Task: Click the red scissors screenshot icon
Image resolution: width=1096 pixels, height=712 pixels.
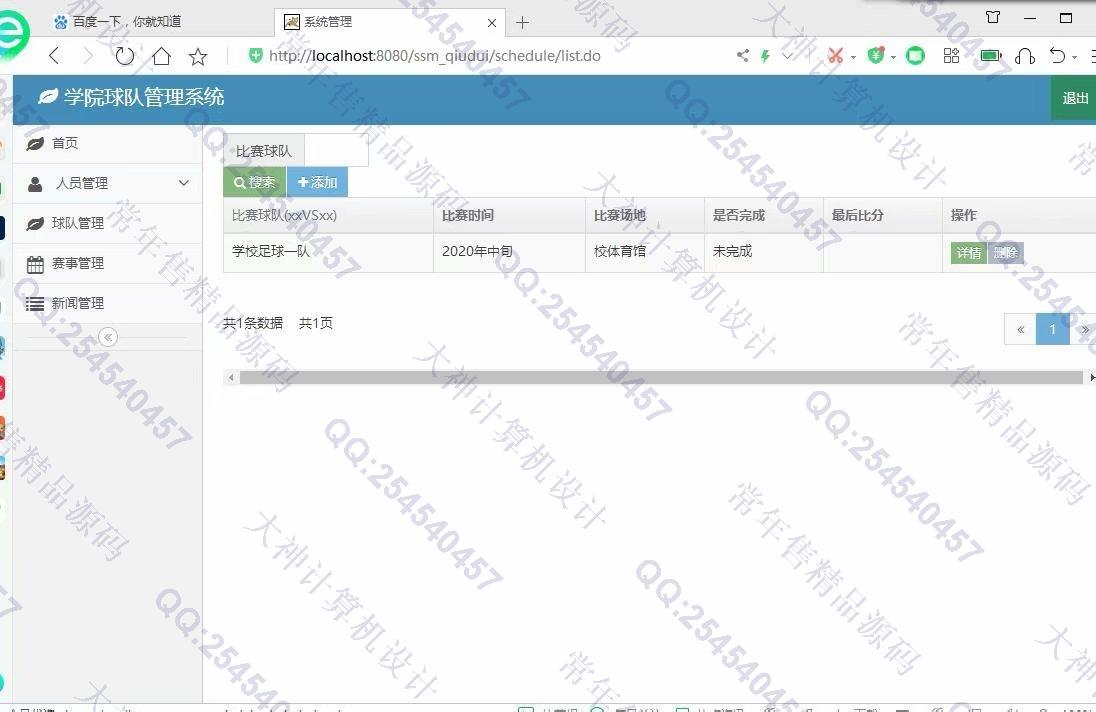Action: [x=835, y=55]
